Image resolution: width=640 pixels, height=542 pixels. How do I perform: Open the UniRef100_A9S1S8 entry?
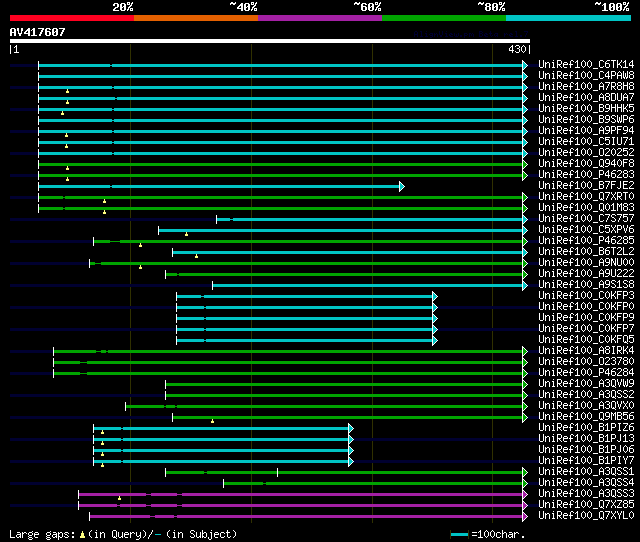pos(586,285)
